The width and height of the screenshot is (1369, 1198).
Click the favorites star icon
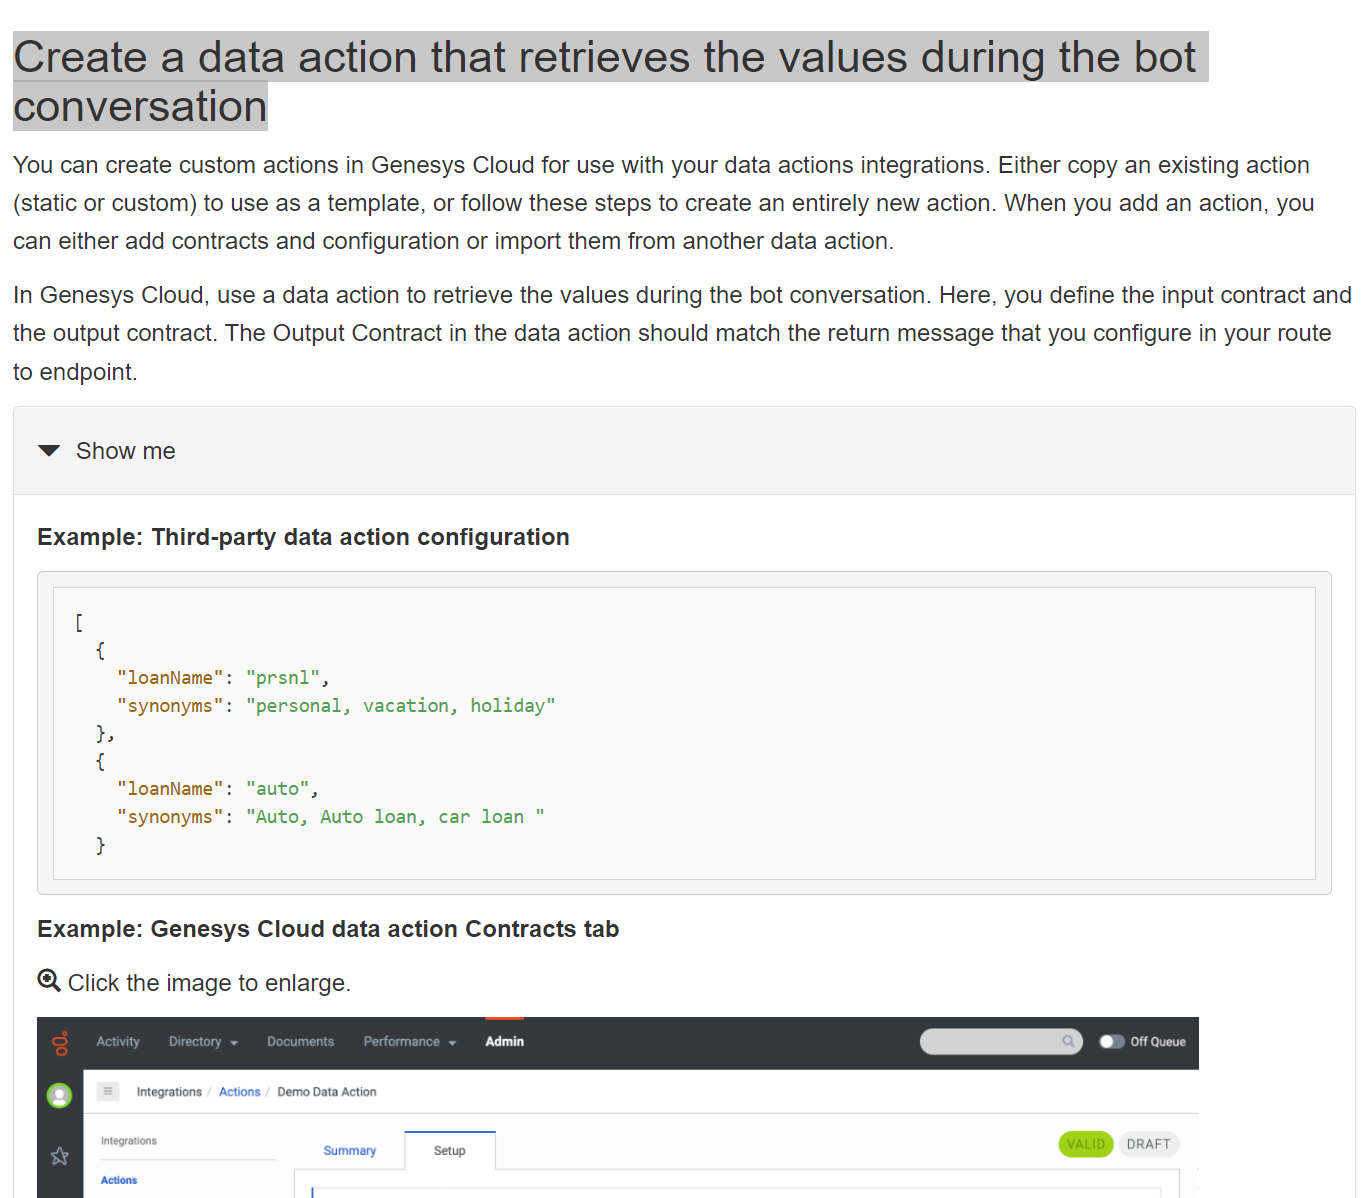pyautogui.click(x=60, y=1156)
